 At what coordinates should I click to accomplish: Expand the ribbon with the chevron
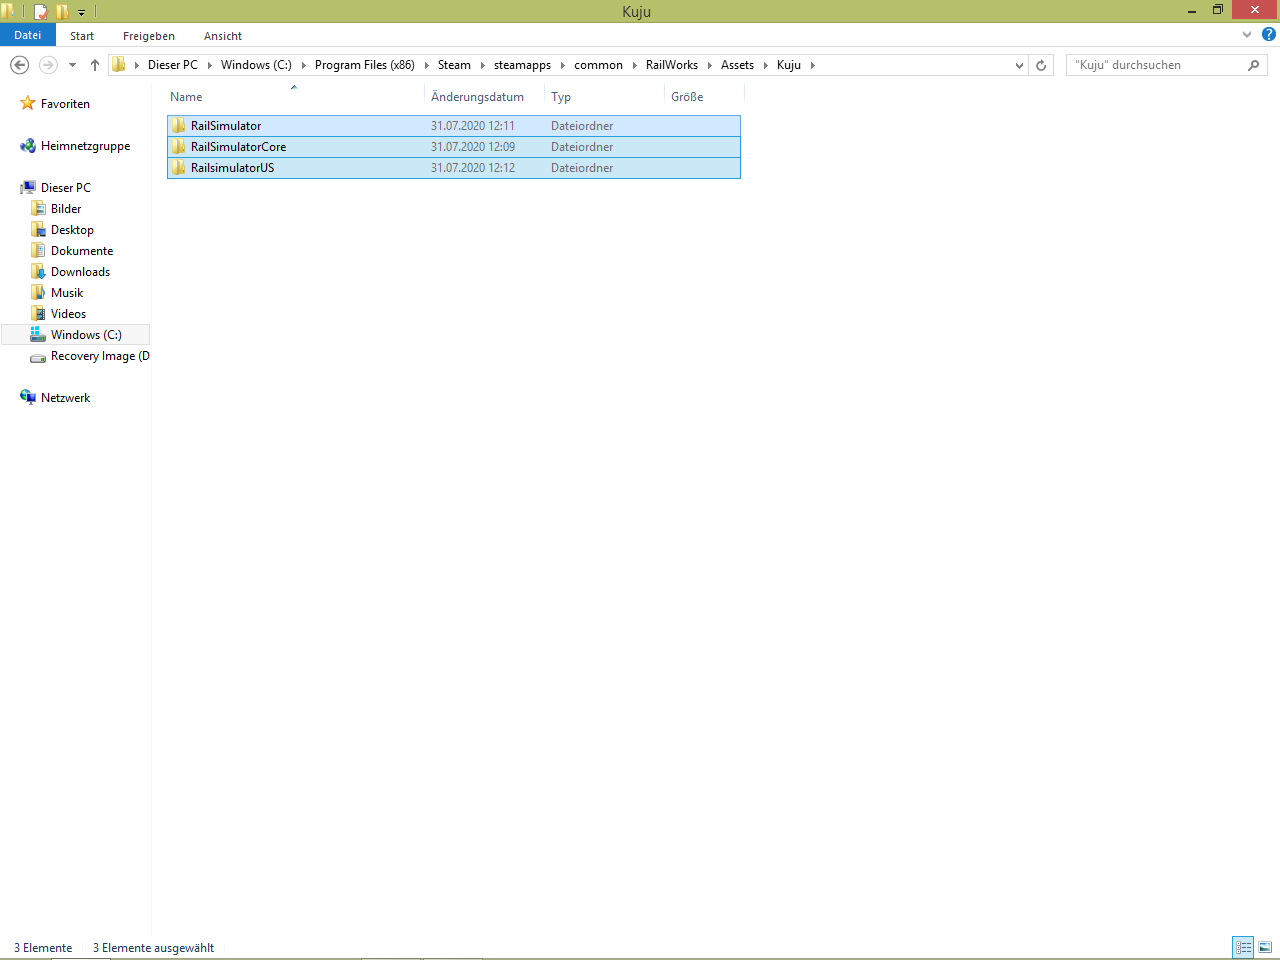(1247, 35)
